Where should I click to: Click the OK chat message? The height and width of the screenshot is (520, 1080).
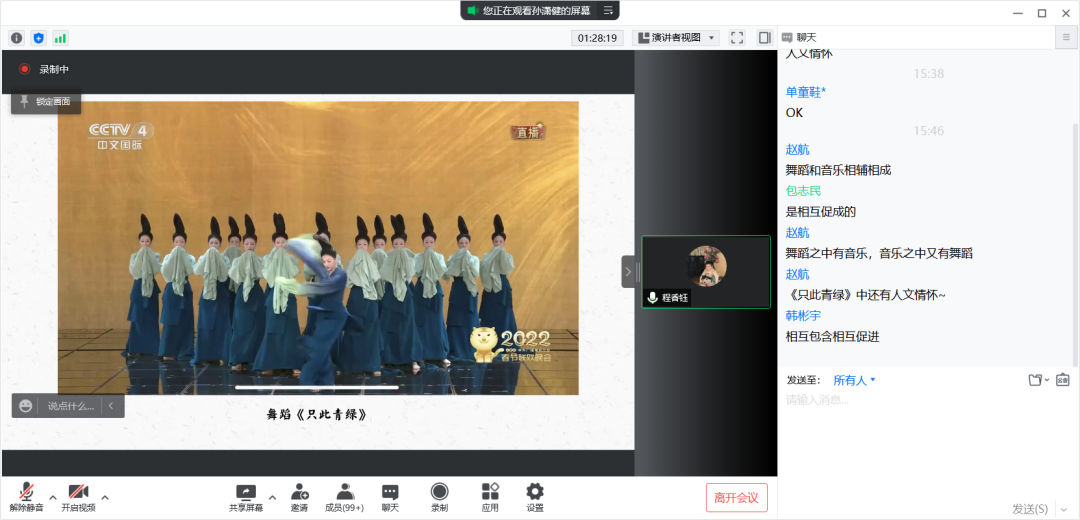[794, 113]
